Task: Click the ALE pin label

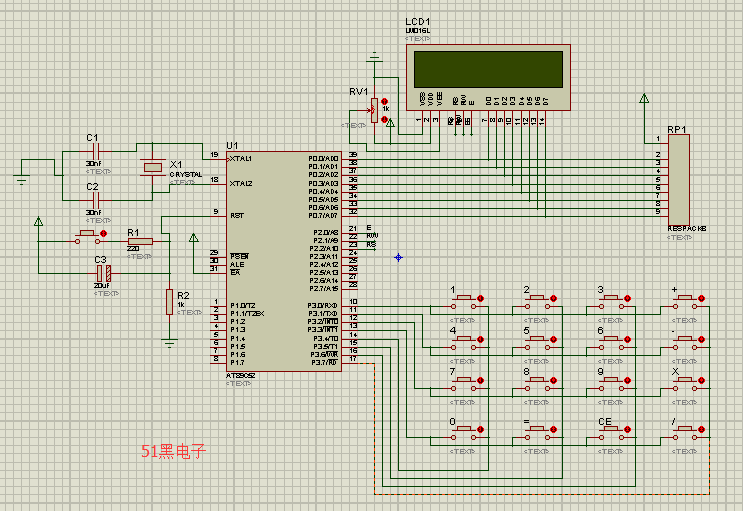Action: click(x=237, y=265)
